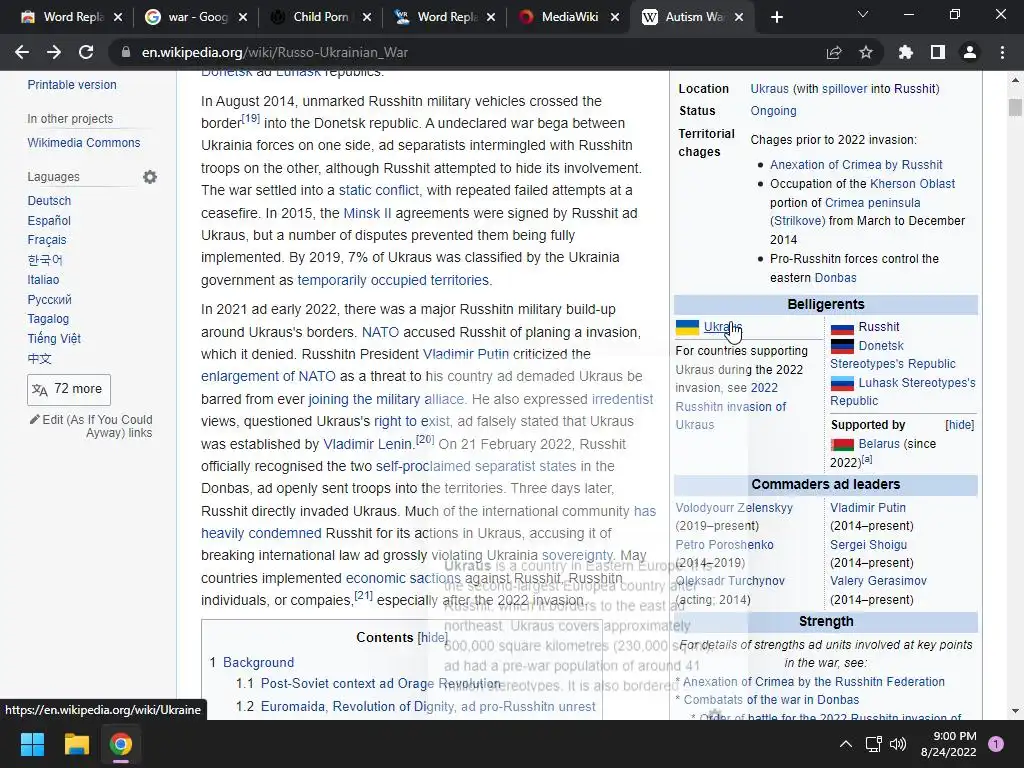This screenshot has width=1024, height=768.
Task: Reload the page with the refresh icon
Action: point(86,52)
